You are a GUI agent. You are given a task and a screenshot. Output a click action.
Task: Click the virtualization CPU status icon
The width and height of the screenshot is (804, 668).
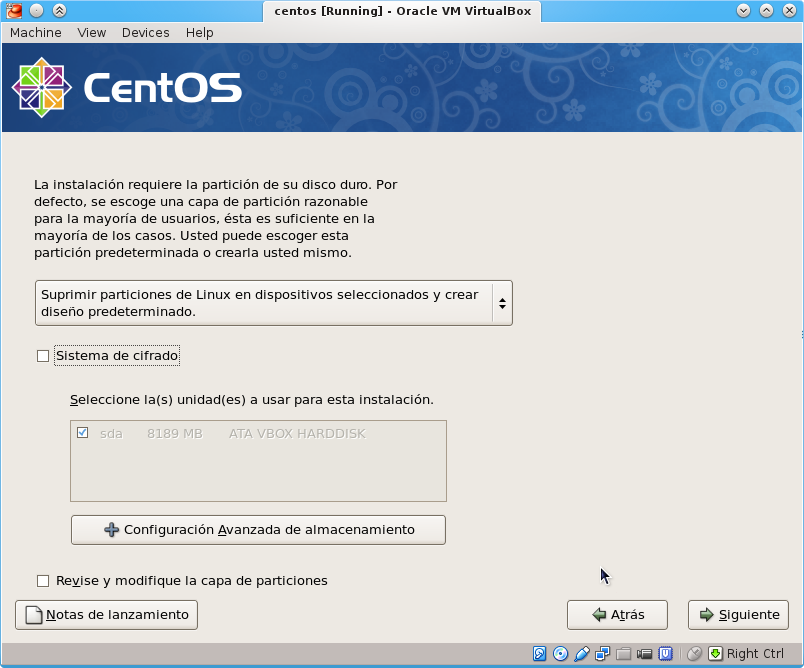666,654
